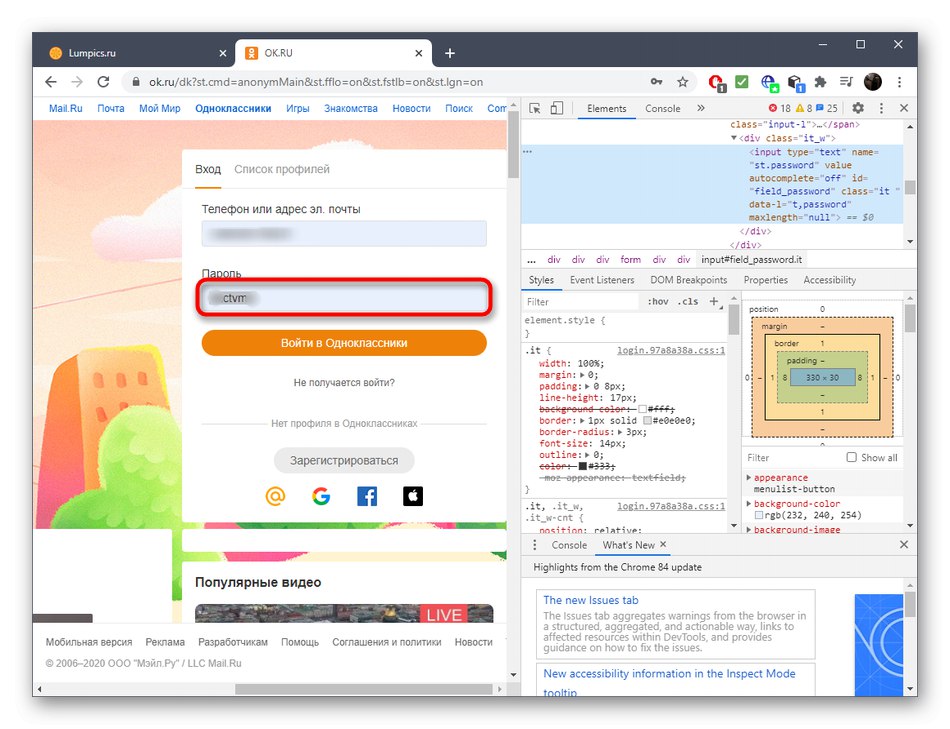Image resolution: width=950 pixels, height=729 pixels.
Task: Open the DOM Breakpoints tab
Action: (688, 280)
